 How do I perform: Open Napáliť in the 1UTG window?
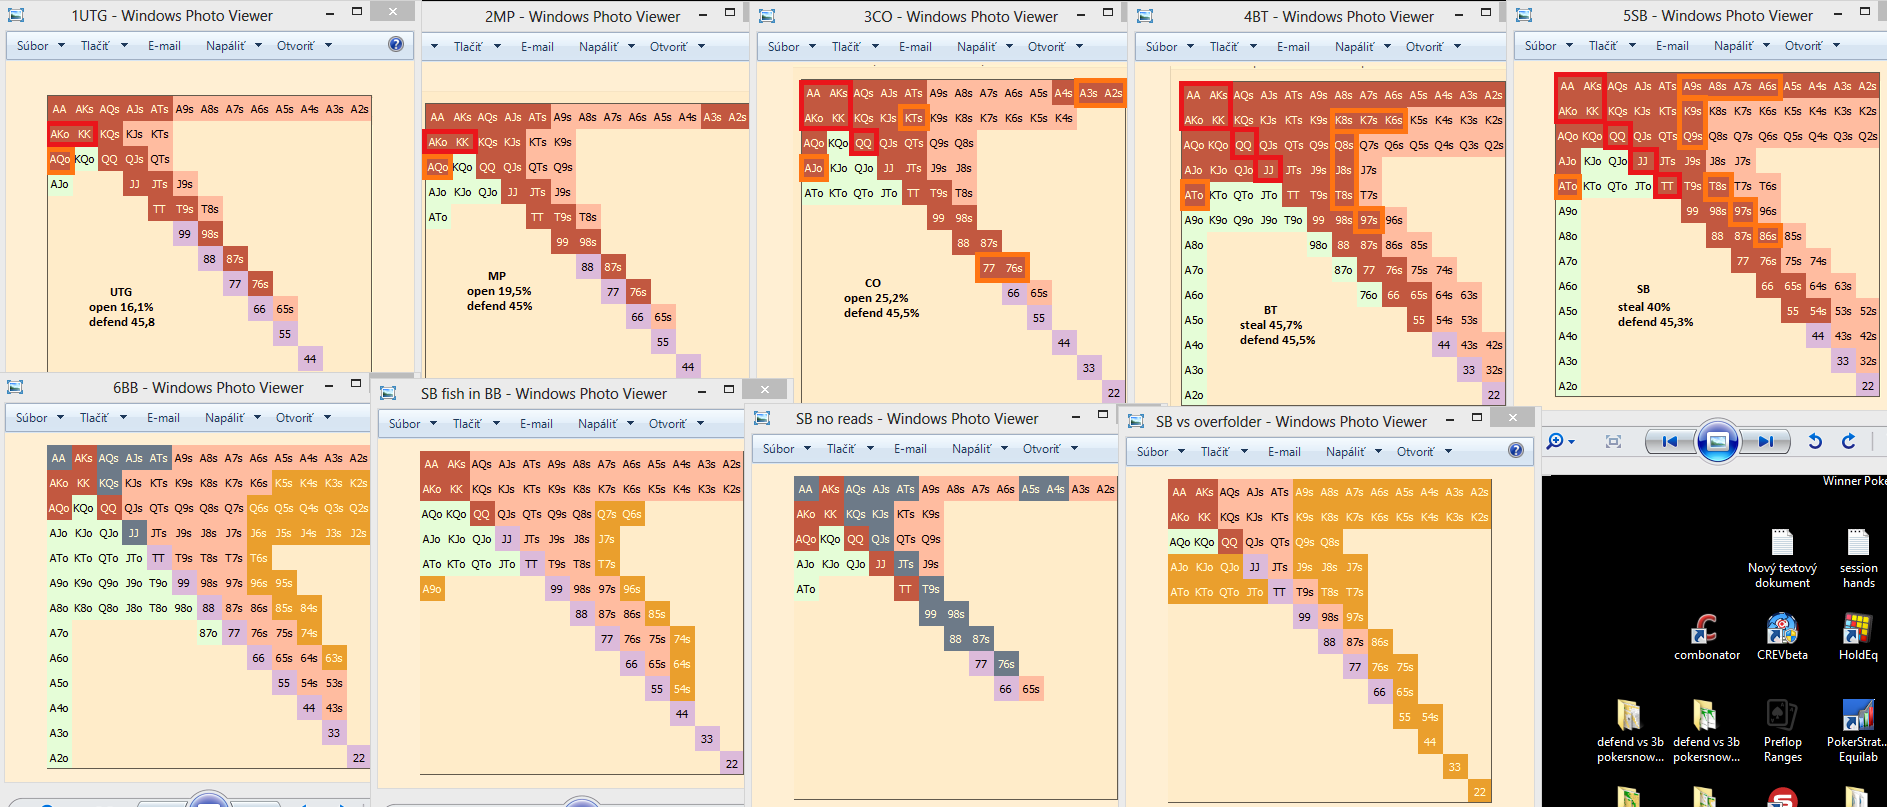tap(233, 45)
